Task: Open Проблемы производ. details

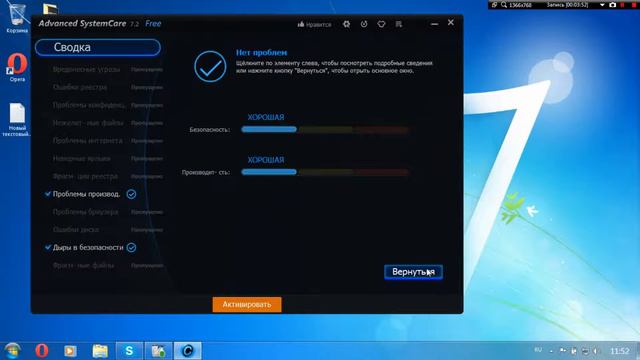Action: 86,194
